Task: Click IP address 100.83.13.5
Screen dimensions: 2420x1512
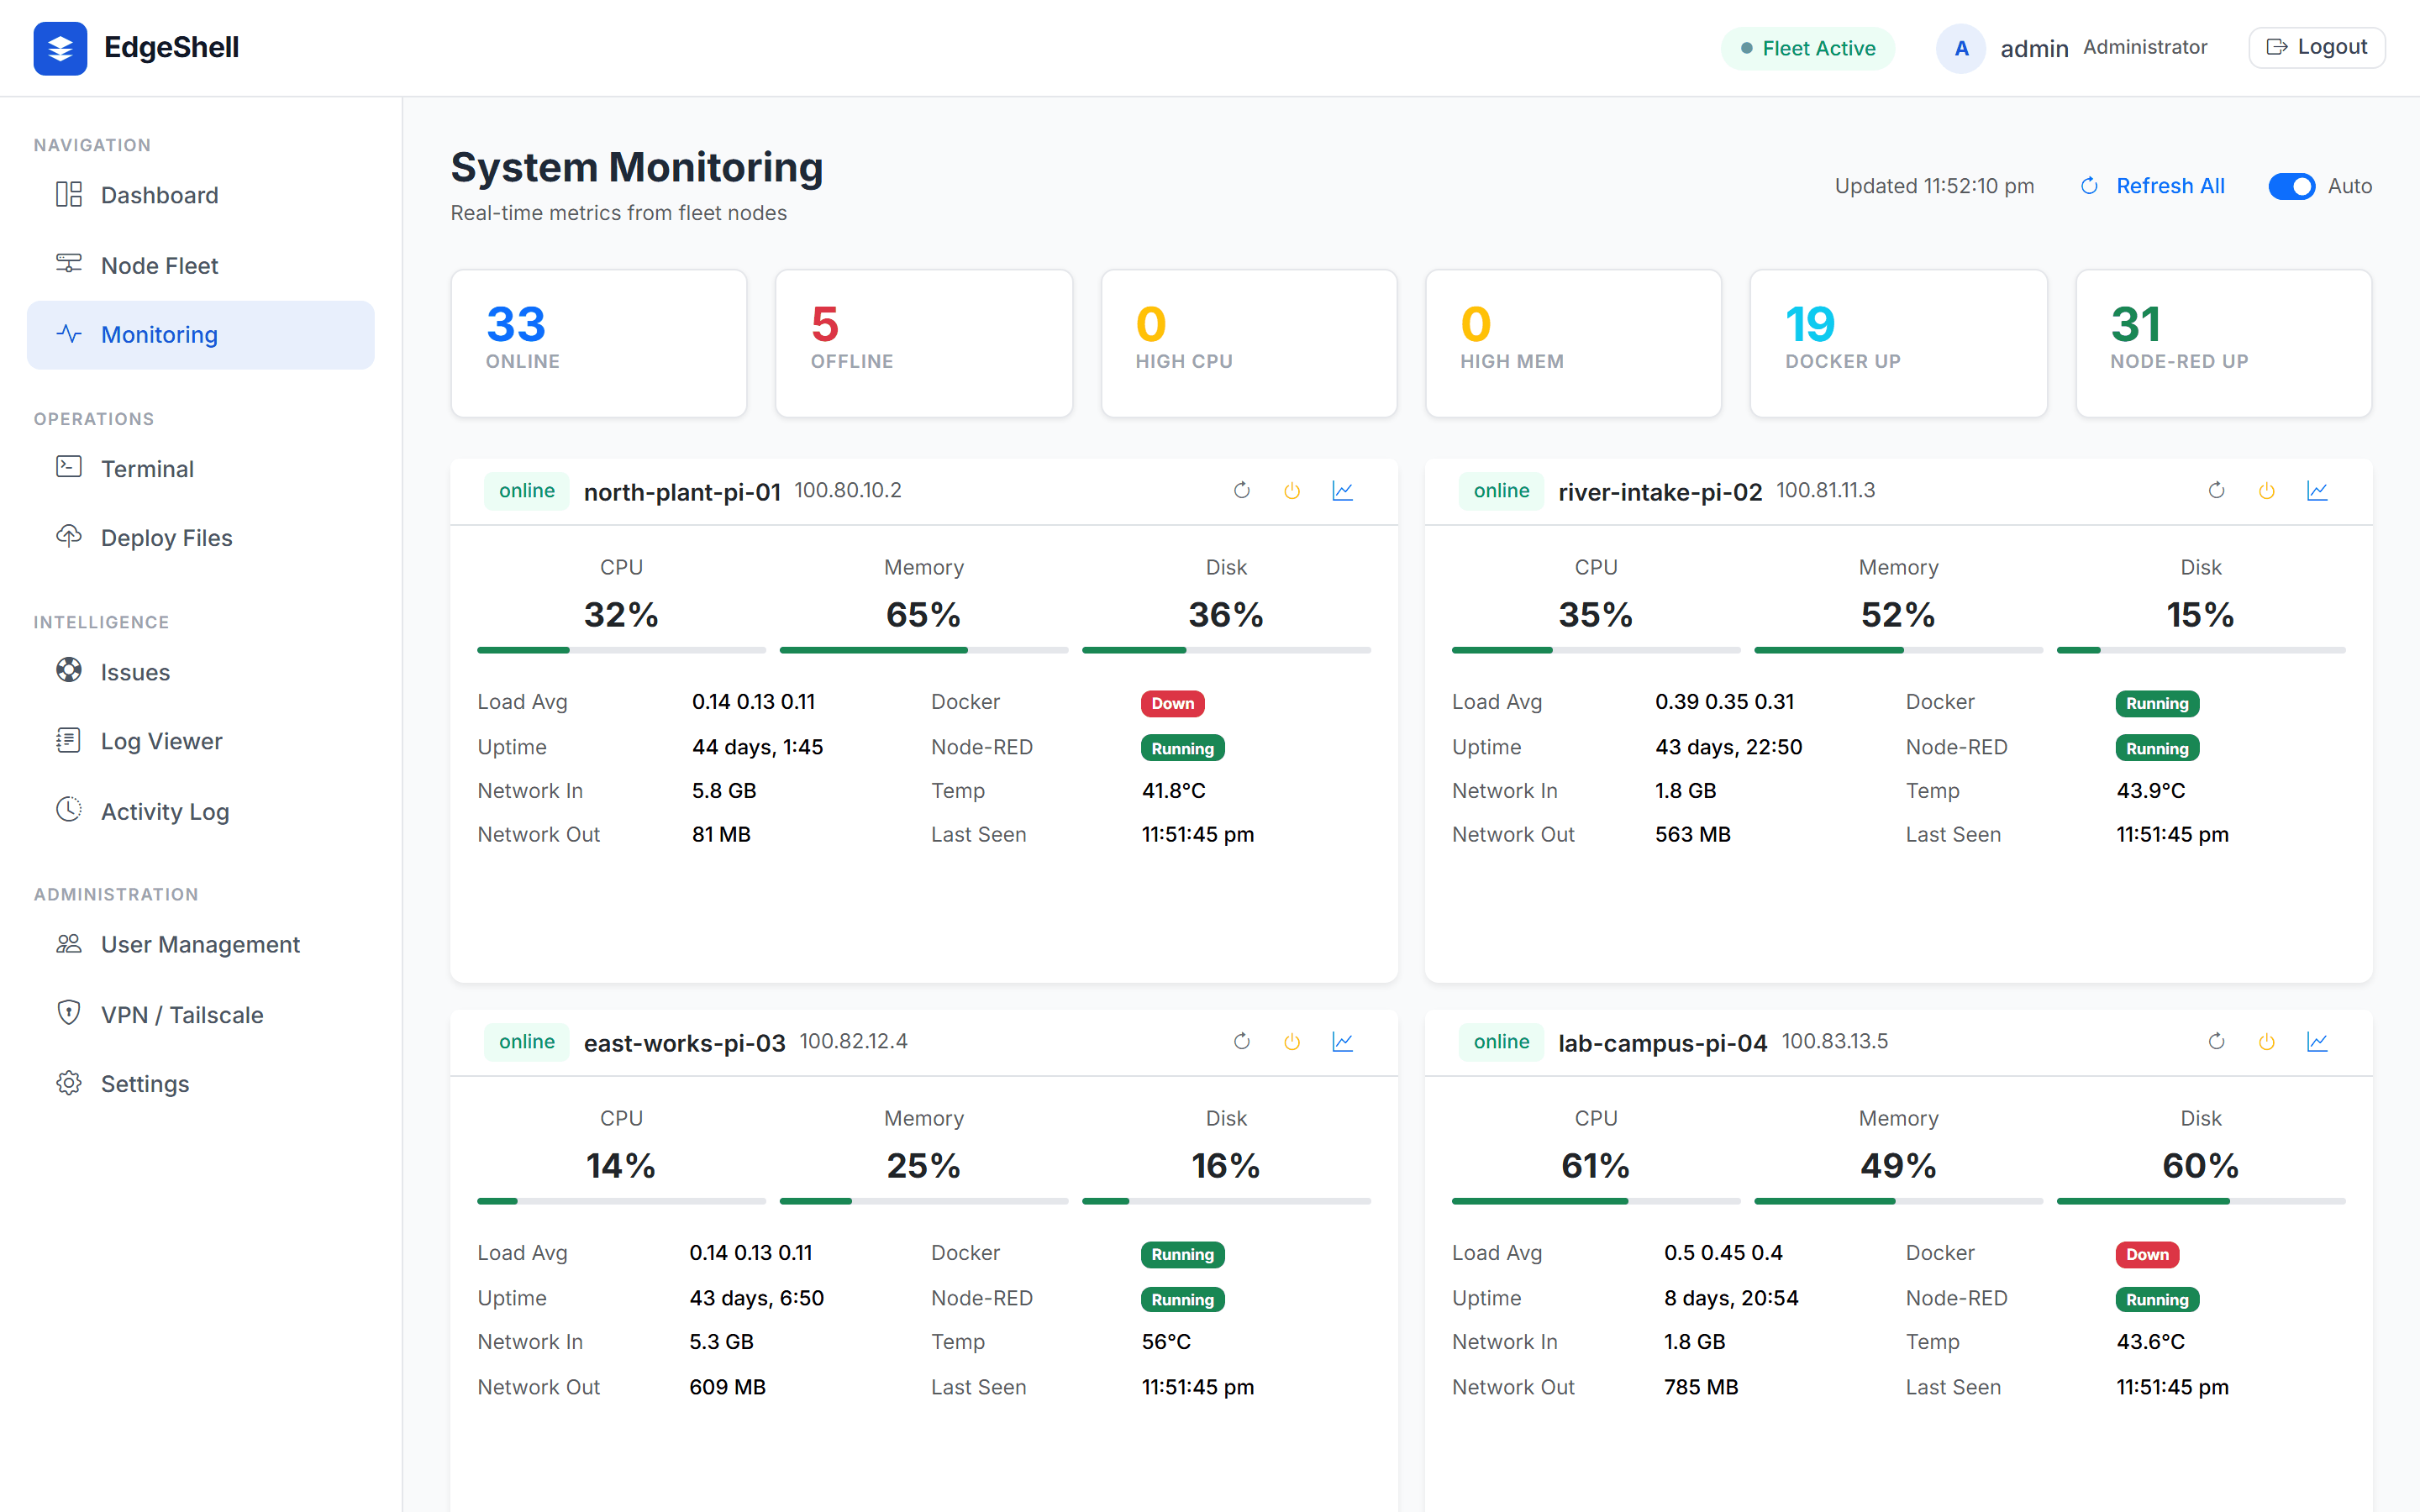Action: (x=1835, y=1041)
